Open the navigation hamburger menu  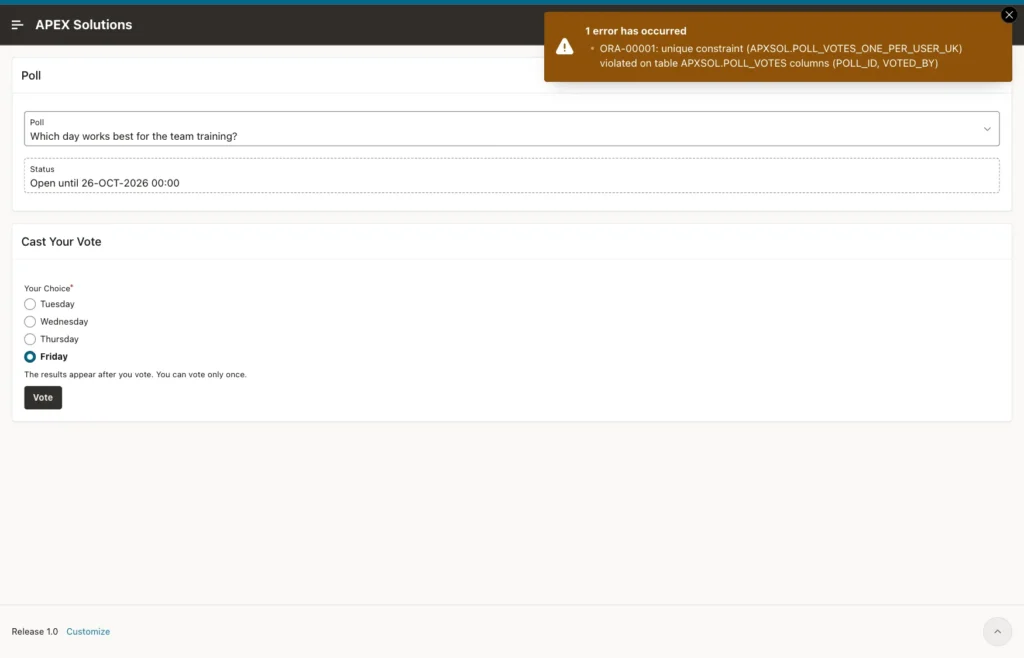point(18,25)
